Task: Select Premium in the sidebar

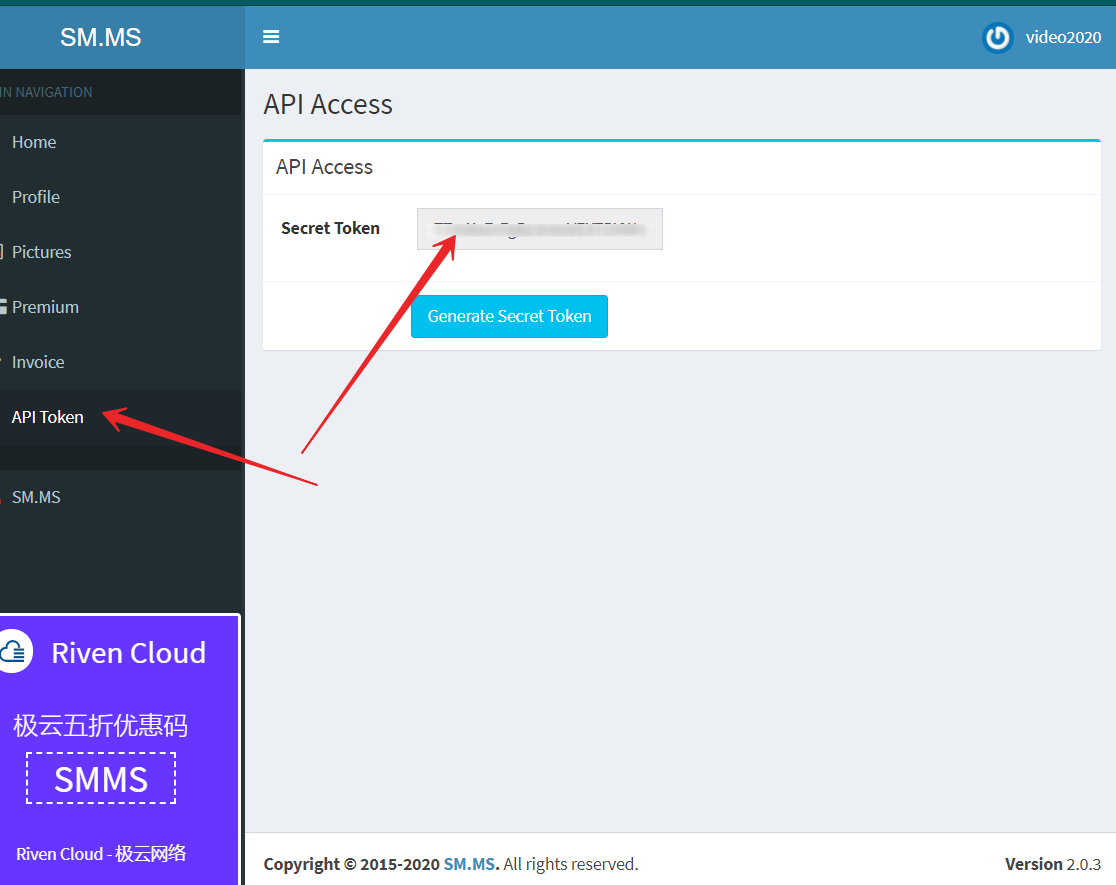Action: pos(45,307)
